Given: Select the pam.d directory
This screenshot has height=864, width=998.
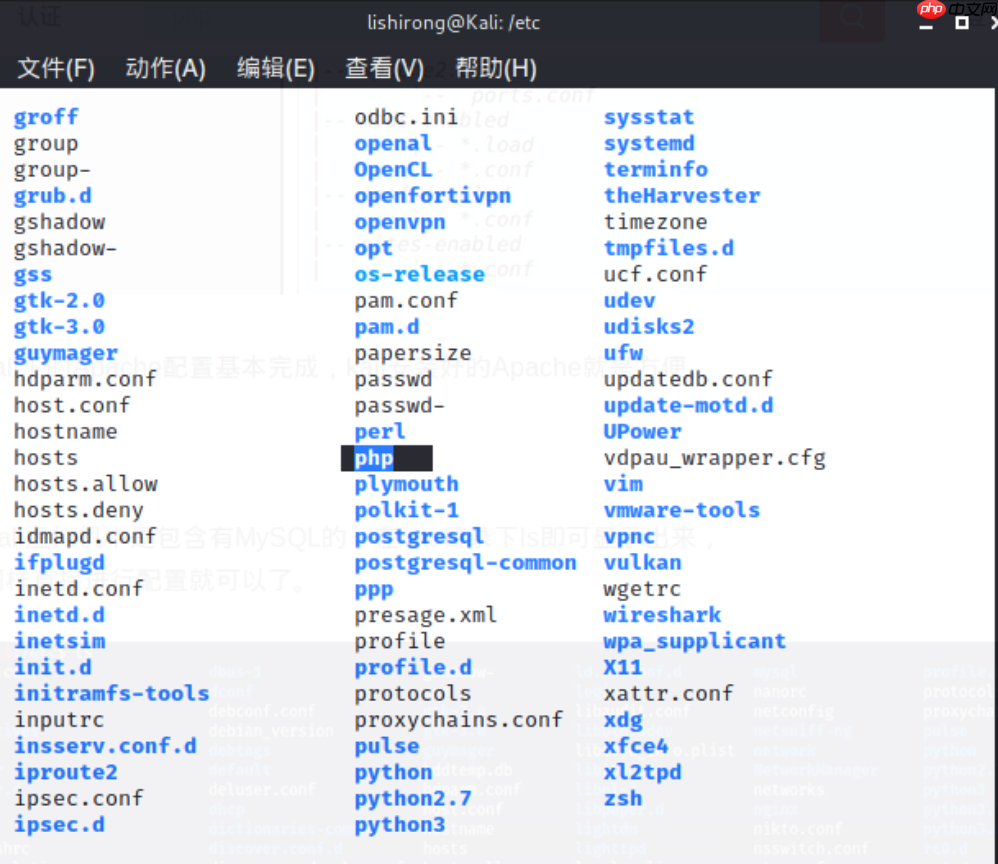Looking at the screenshot, I should tap(387, 327).
